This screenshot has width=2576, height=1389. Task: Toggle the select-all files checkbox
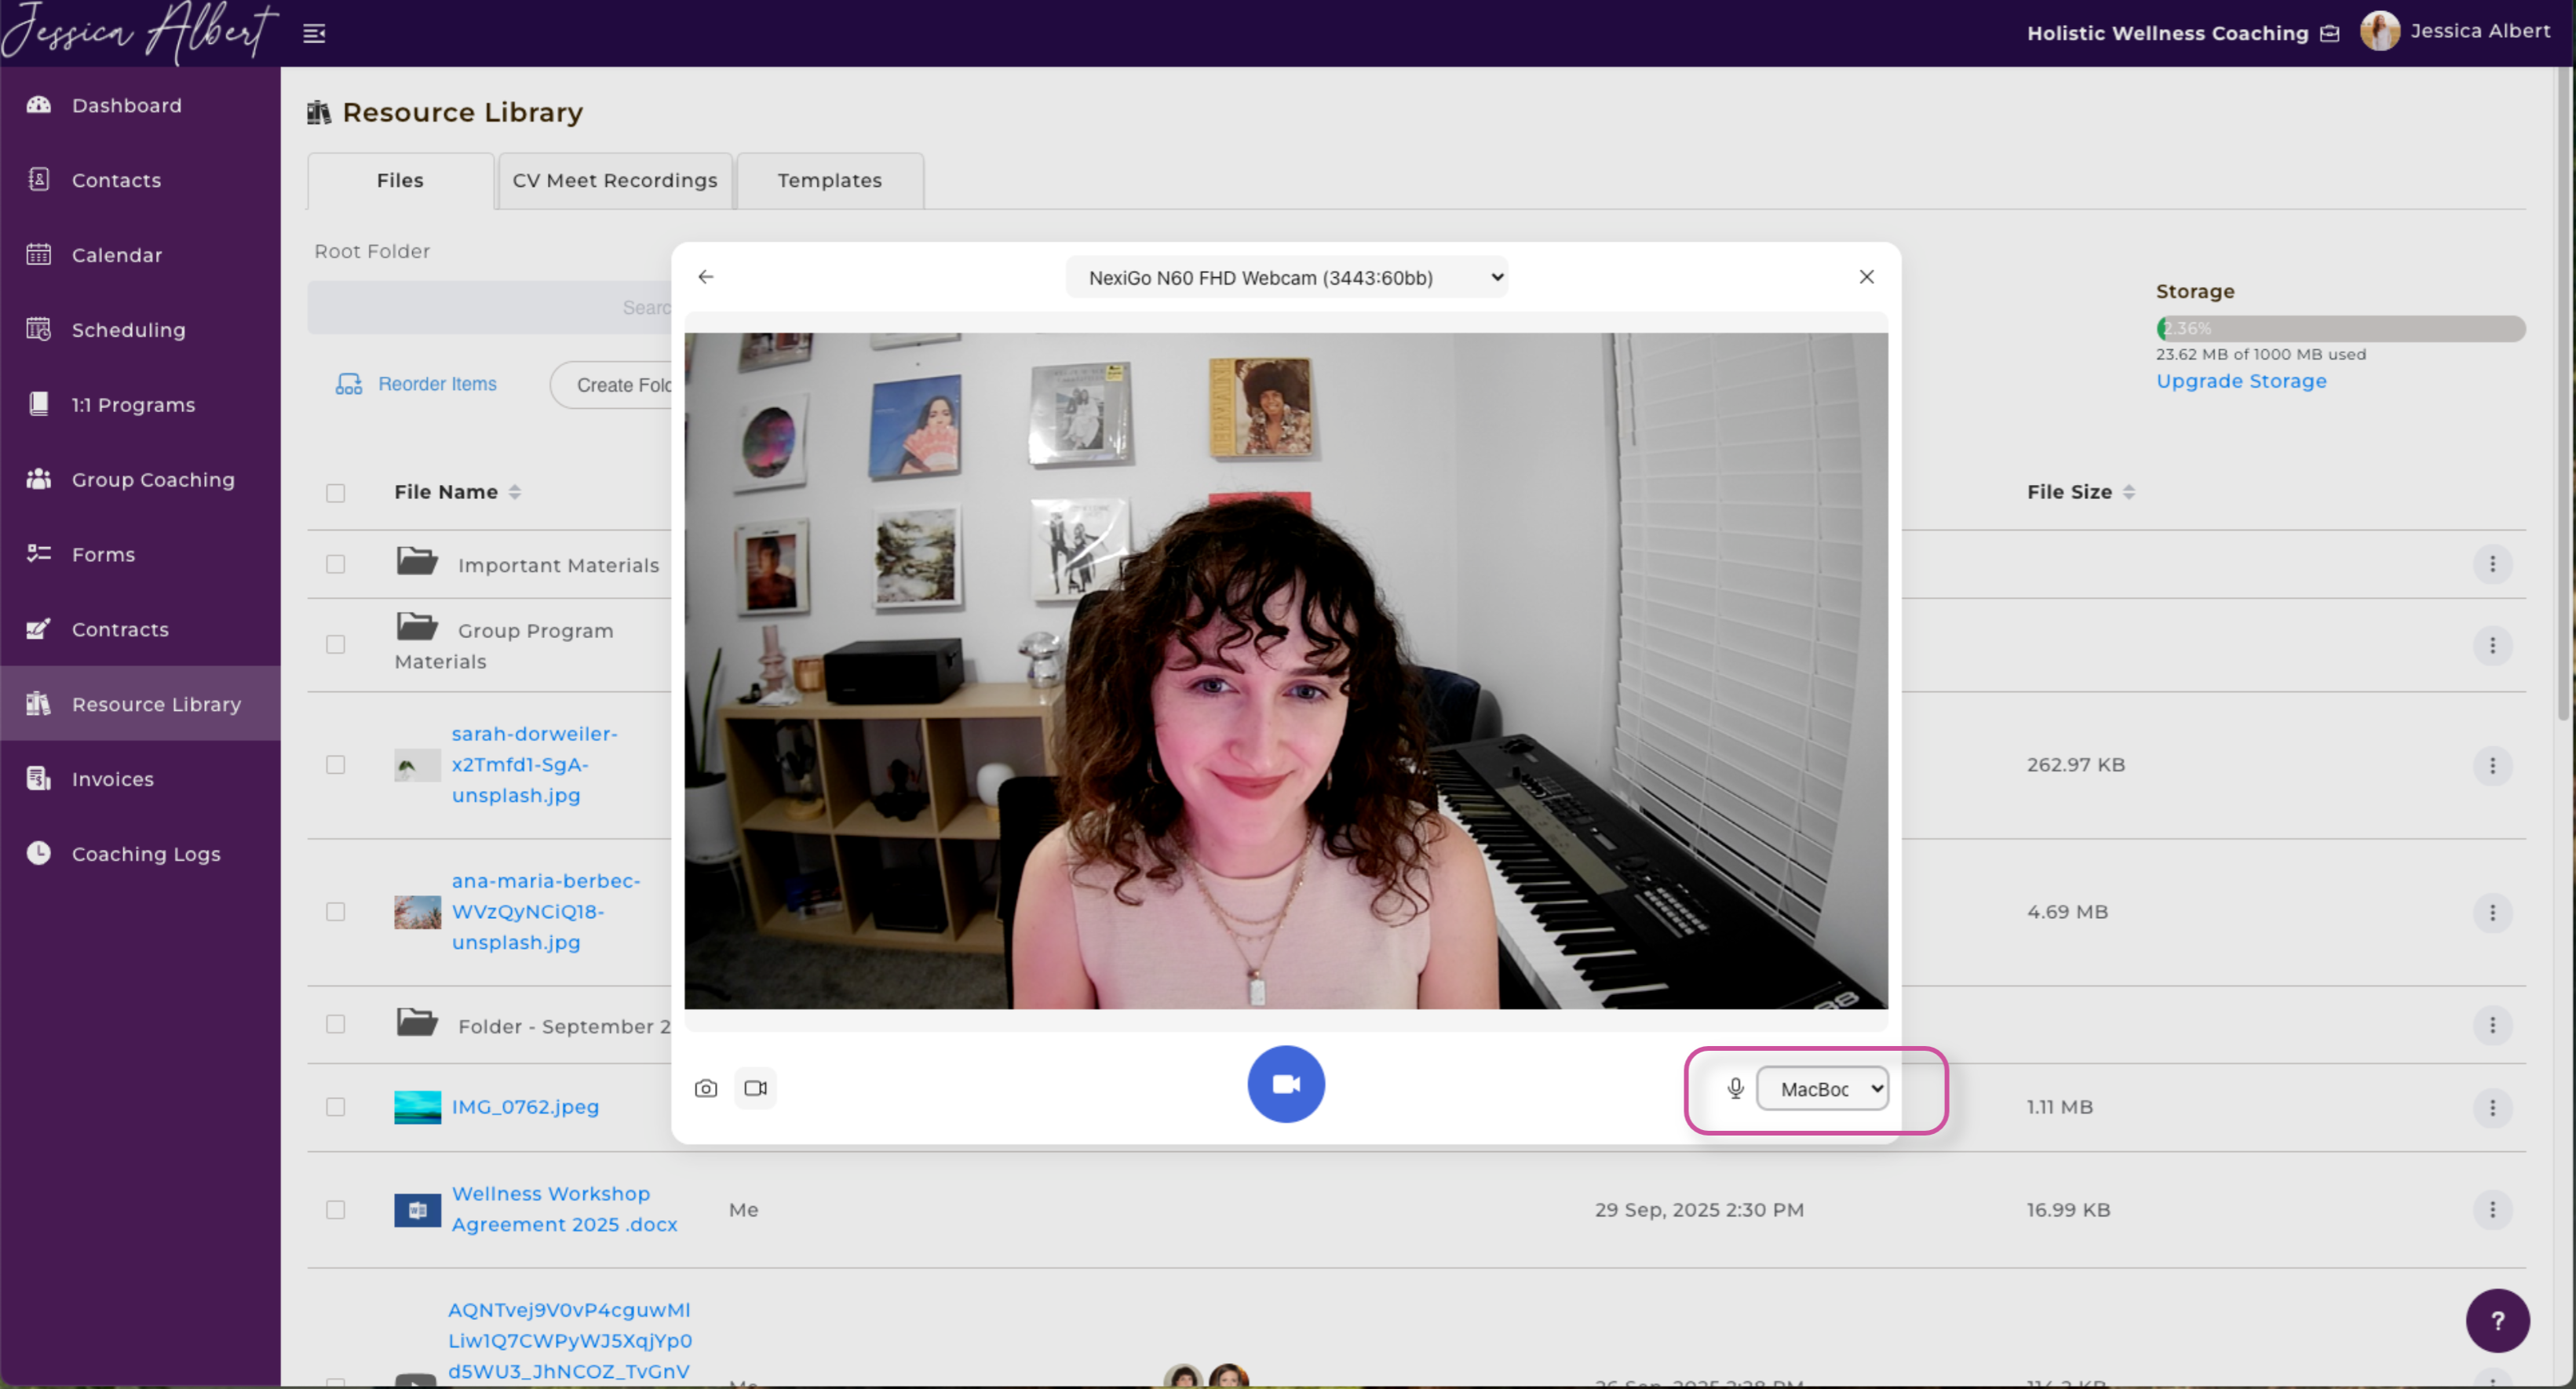(x=336, y=493)
